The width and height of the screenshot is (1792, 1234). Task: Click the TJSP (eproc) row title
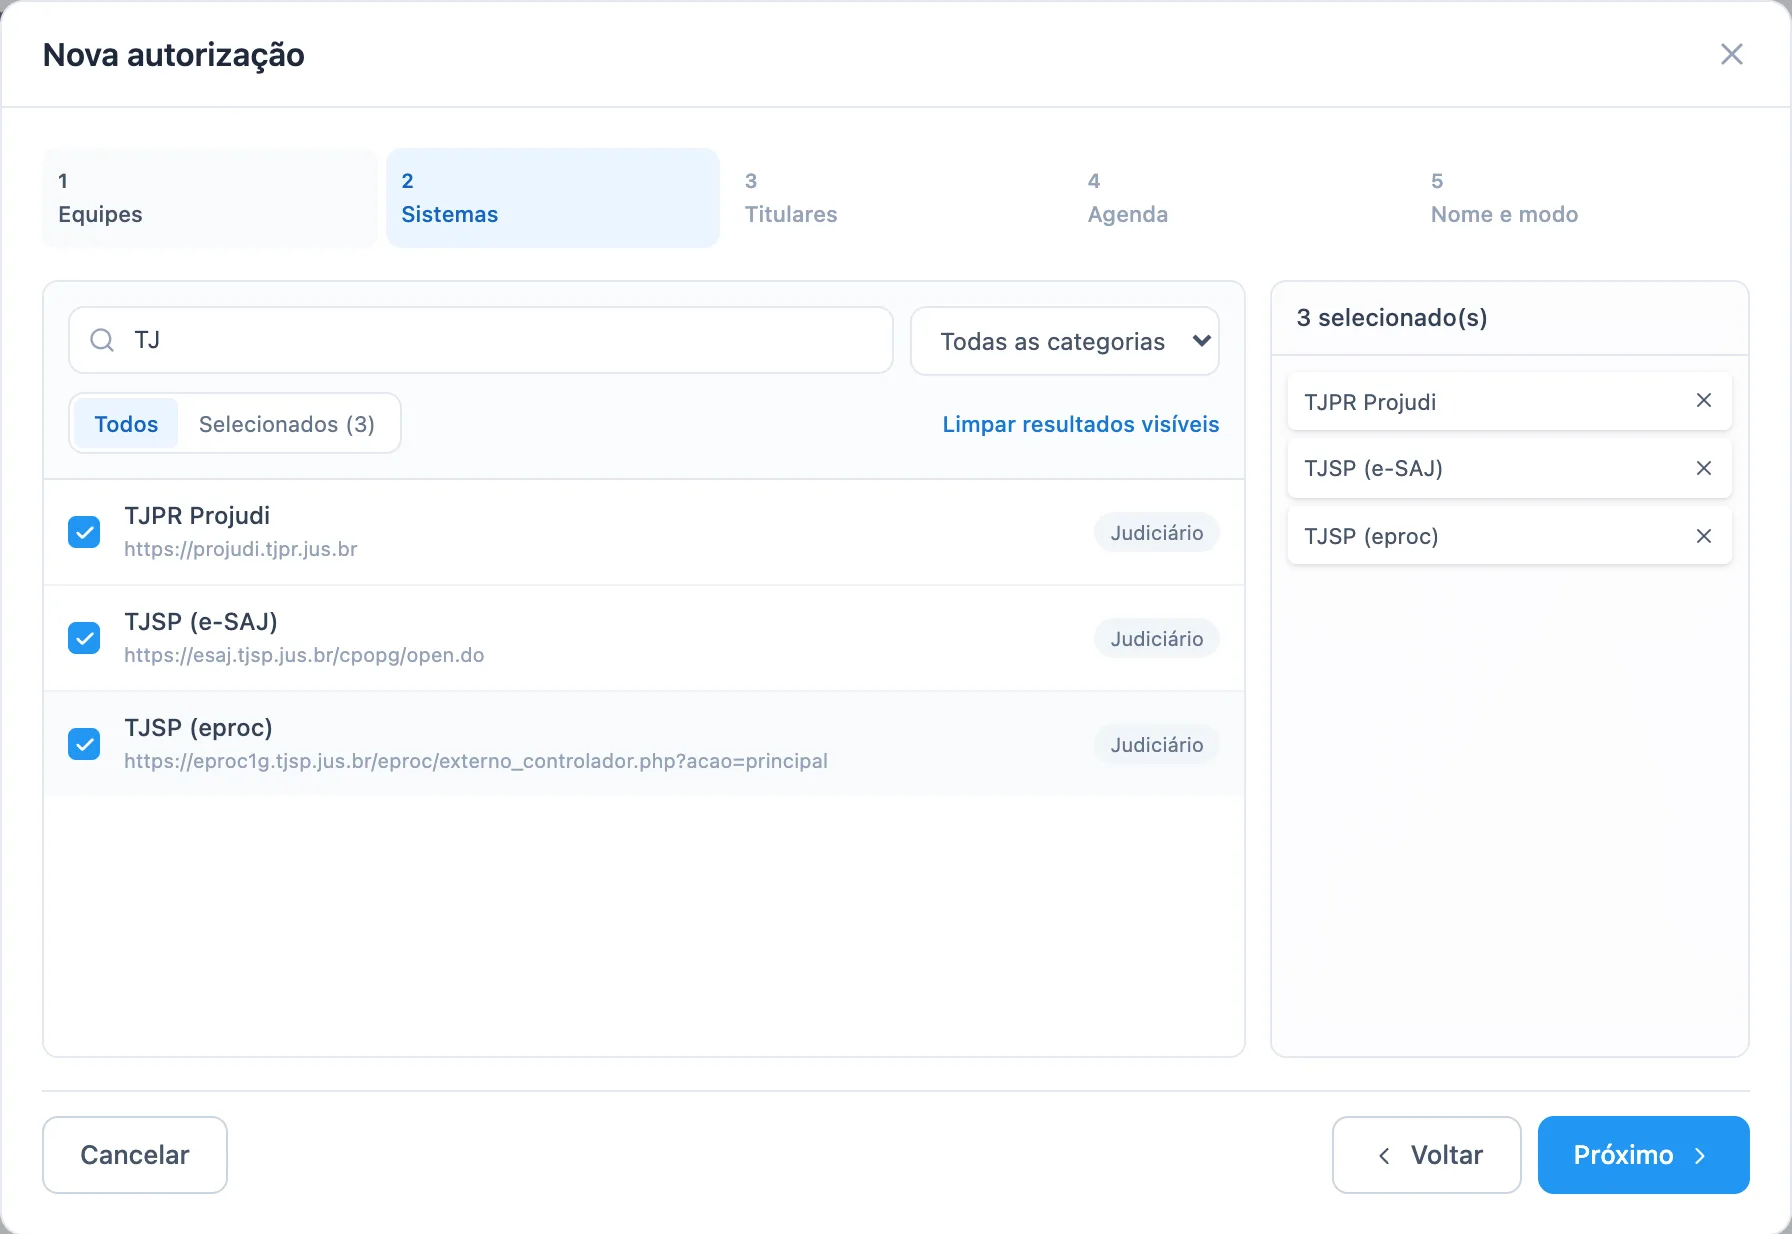tap(198, 728)
